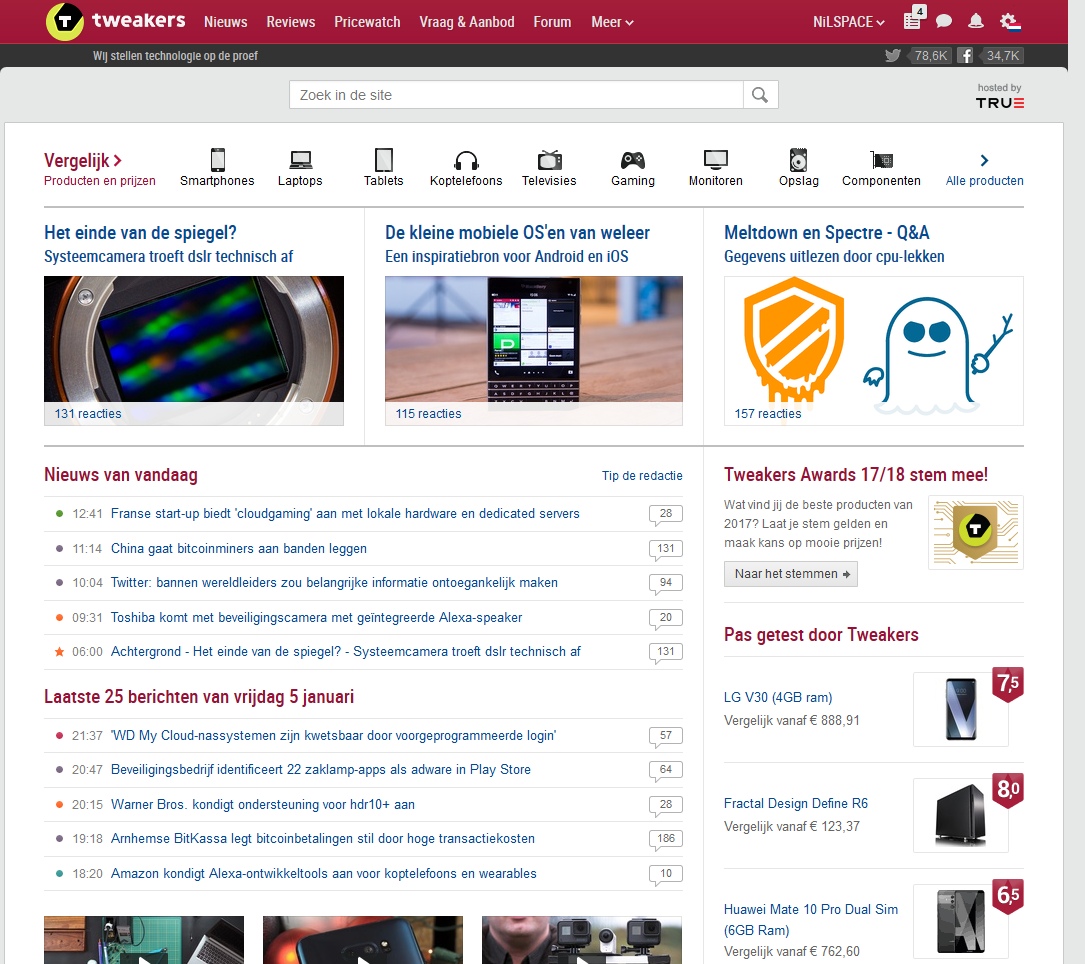Open the Meltdown and Spectre logos thumbnail

(874, 350)
